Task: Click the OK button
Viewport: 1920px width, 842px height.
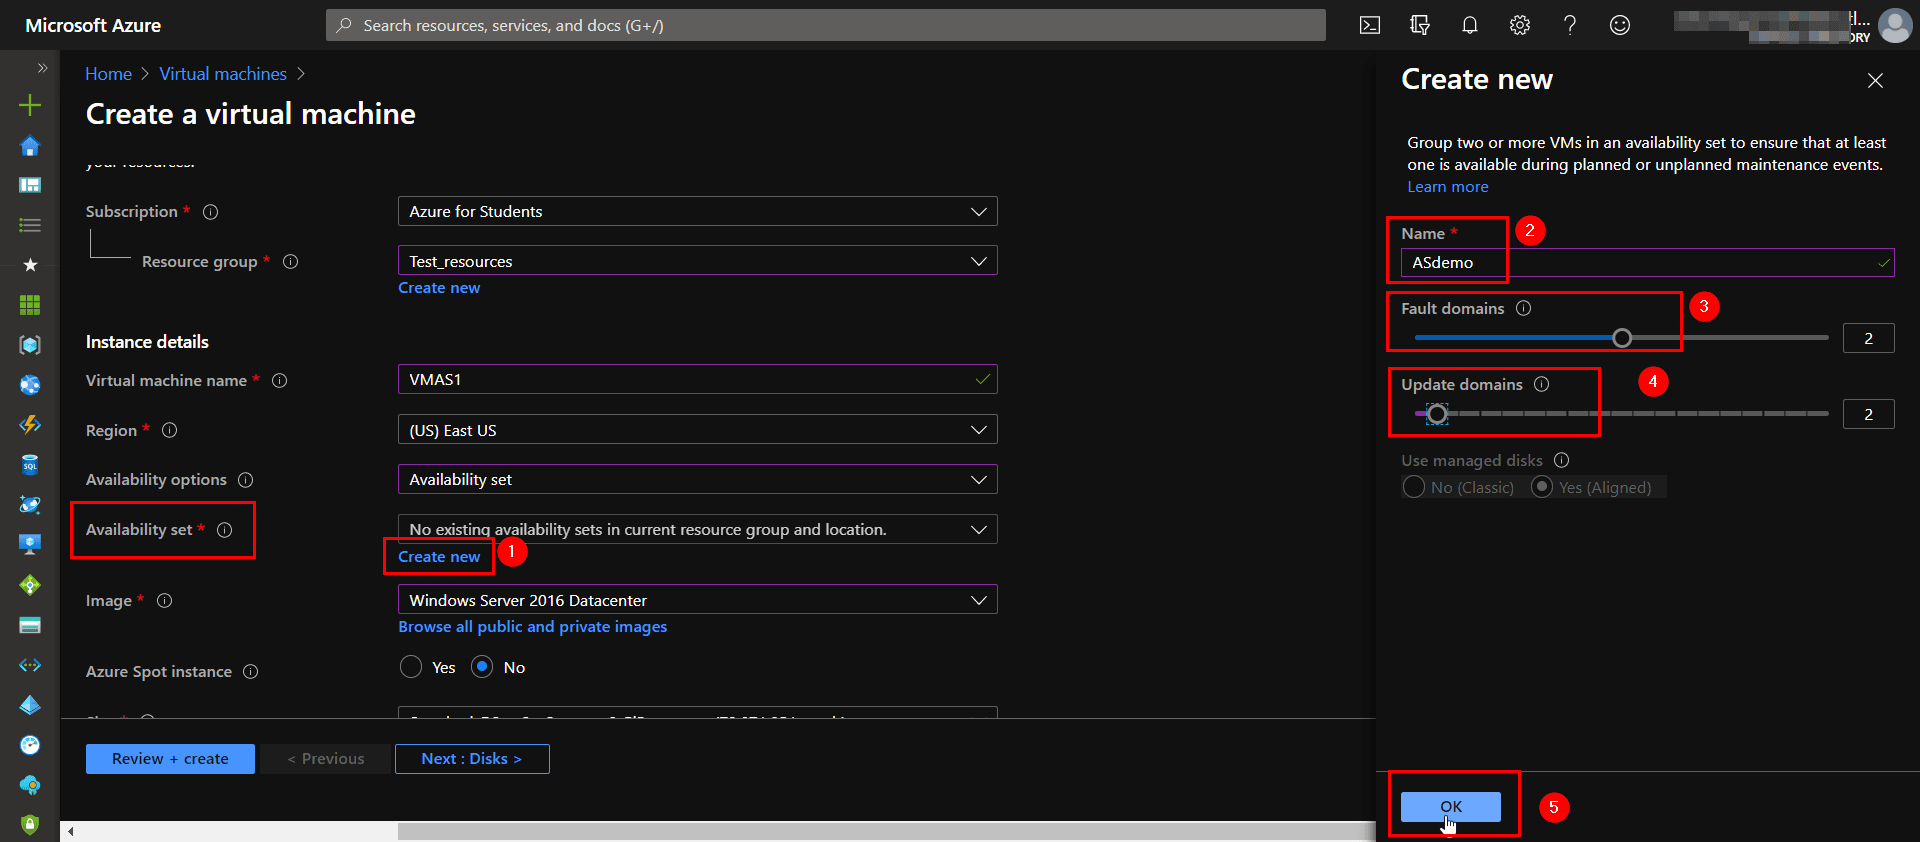Action: 1450,806
